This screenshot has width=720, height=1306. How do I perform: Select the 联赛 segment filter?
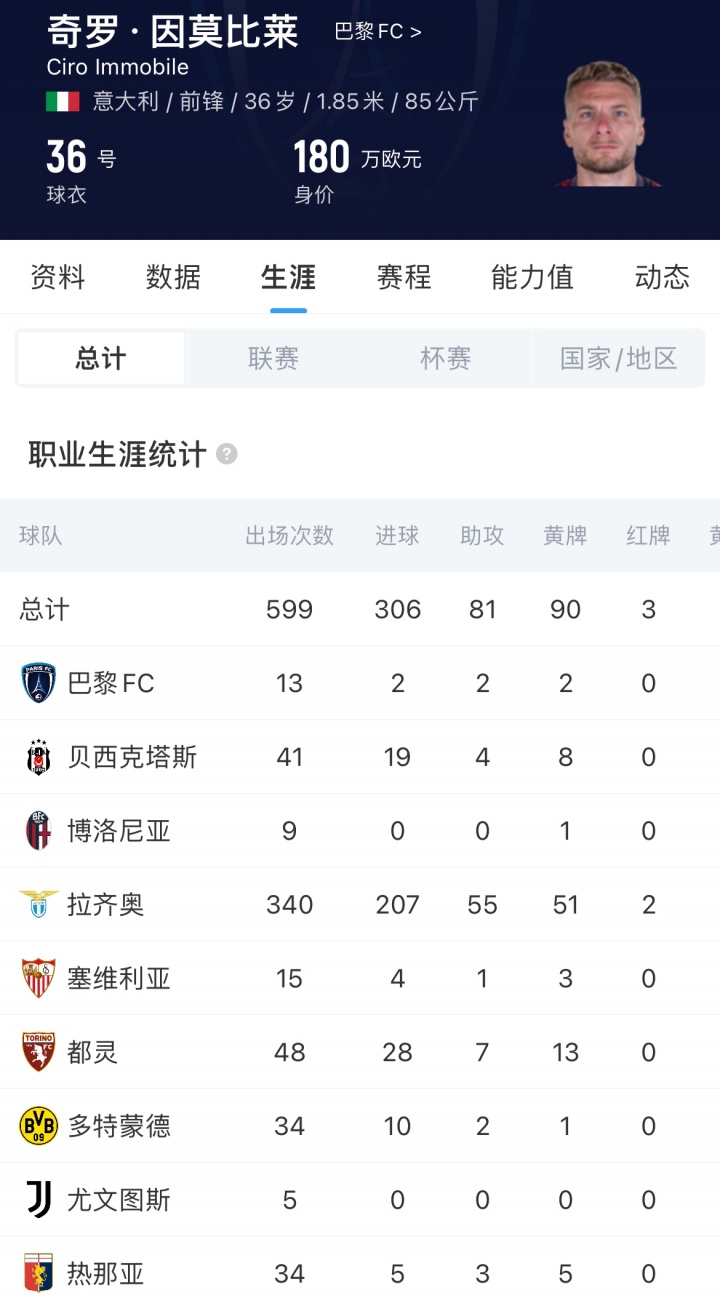[x=273, y=358]
